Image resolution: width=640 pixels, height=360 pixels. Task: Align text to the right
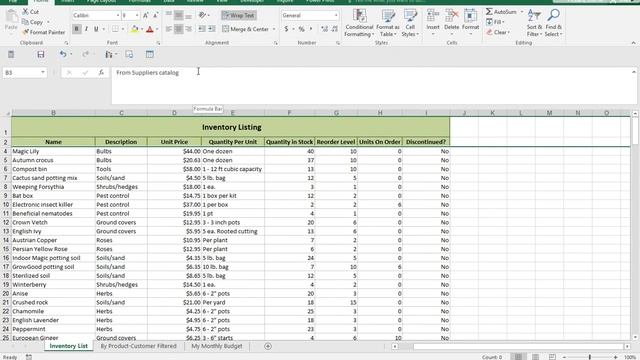coord(188,29)
